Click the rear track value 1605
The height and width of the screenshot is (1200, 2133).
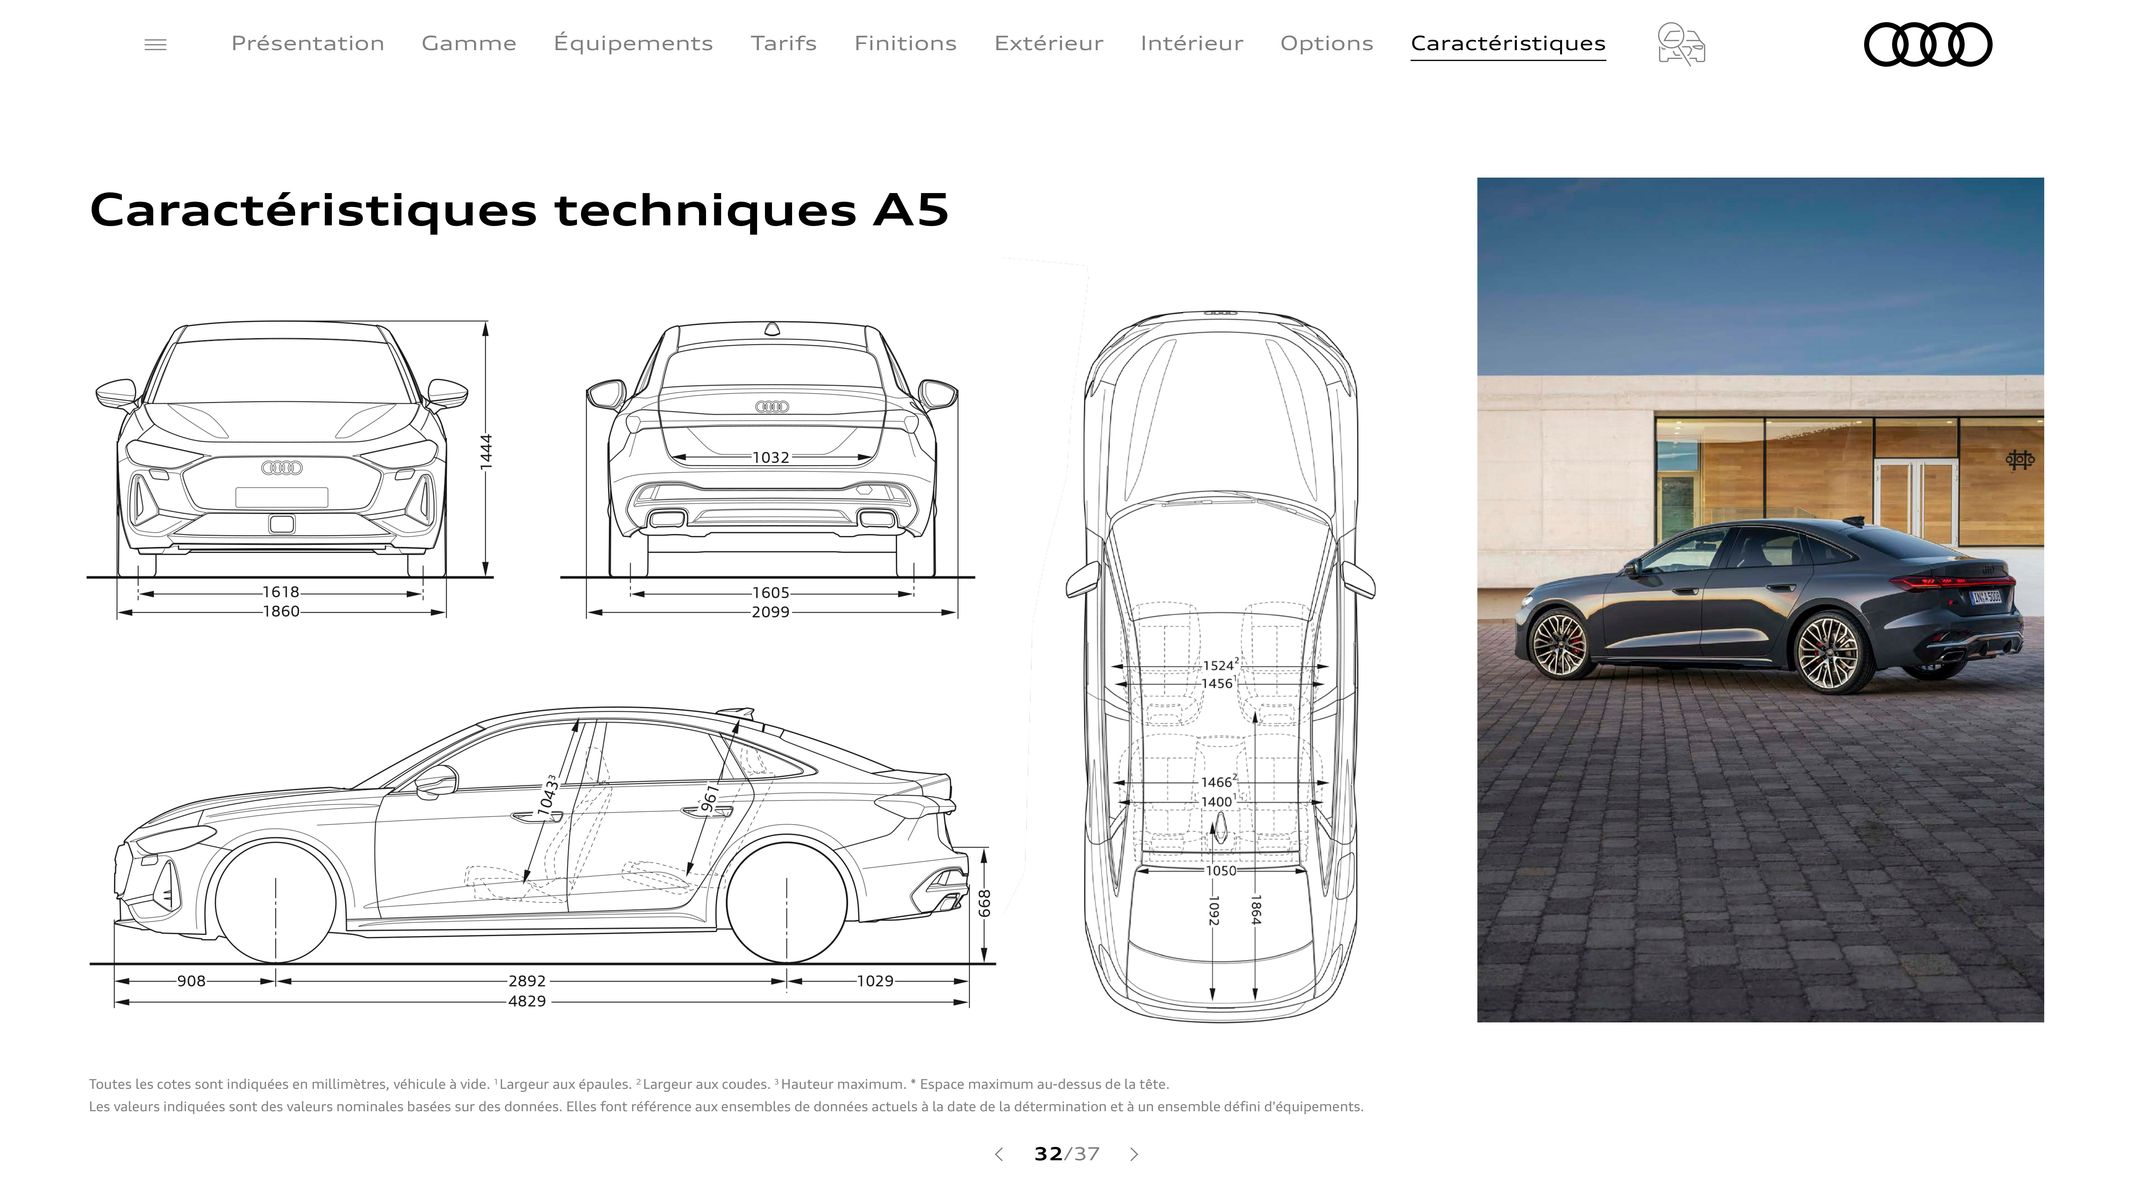[x=771, y=593]
